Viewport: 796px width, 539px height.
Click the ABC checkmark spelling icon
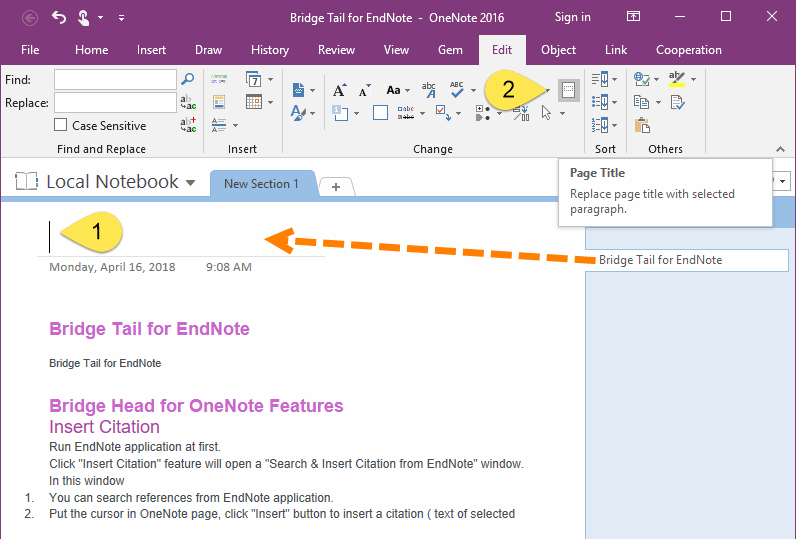(x=456, y=90)
